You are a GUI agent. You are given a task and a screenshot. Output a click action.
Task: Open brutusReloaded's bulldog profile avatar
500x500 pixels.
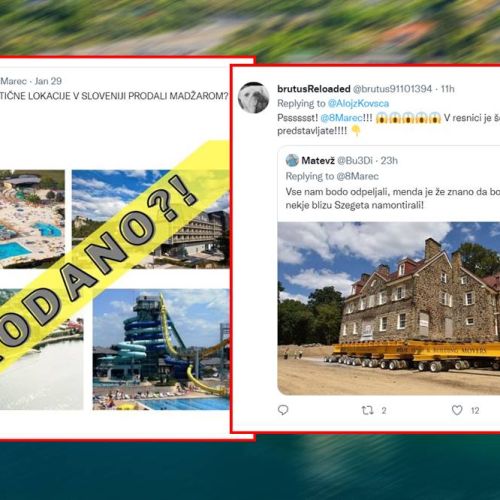click(x=253, y=98)
